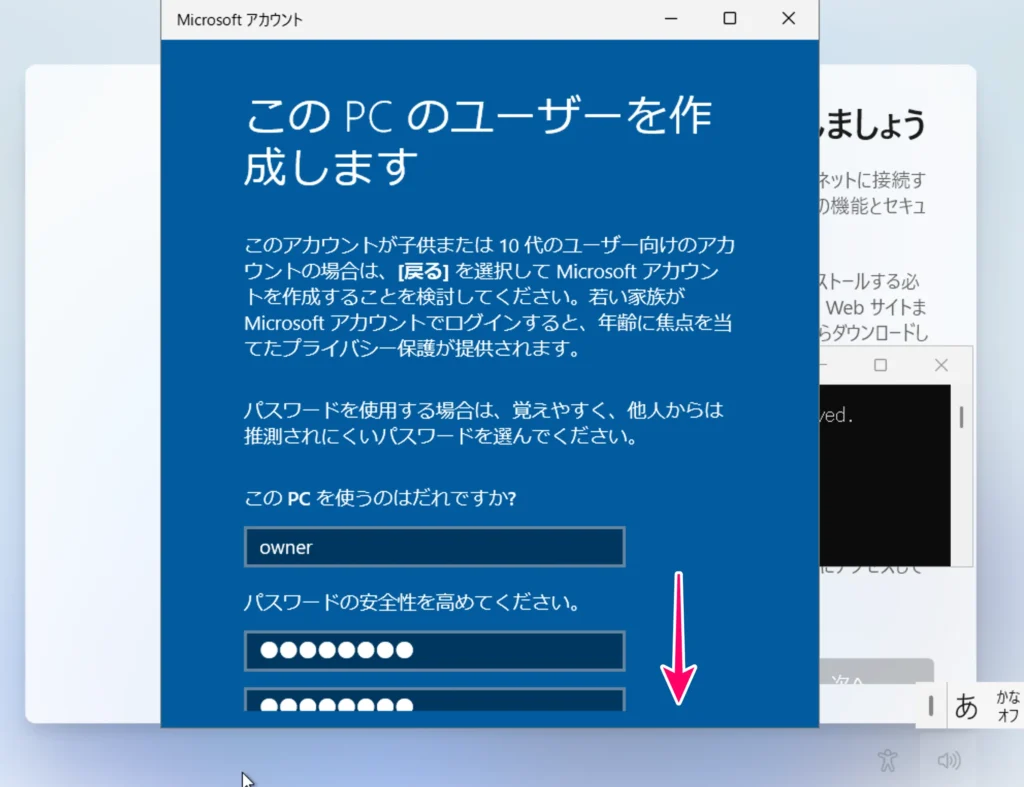Focus the first password field
1024x787 pixels.
tap(434, 650)
